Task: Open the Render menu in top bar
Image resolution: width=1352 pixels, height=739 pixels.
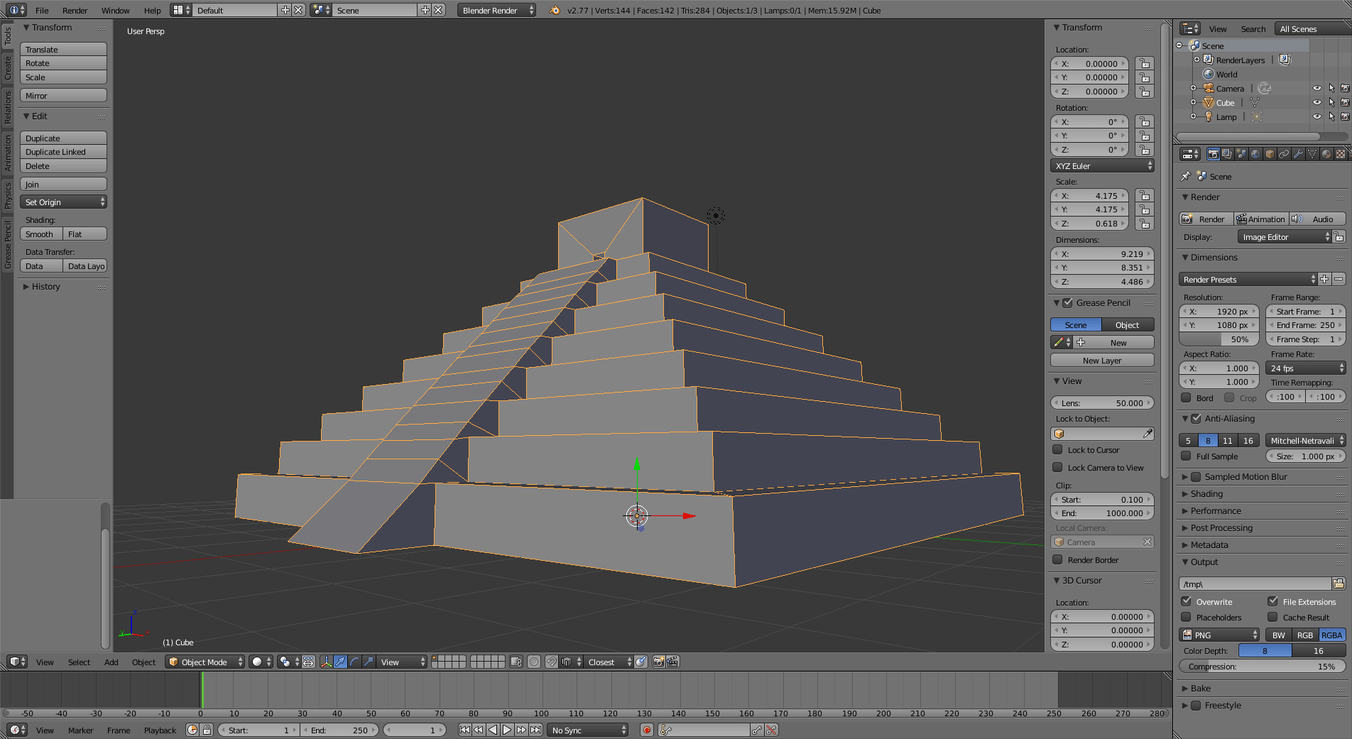Action: pos(75,10)
